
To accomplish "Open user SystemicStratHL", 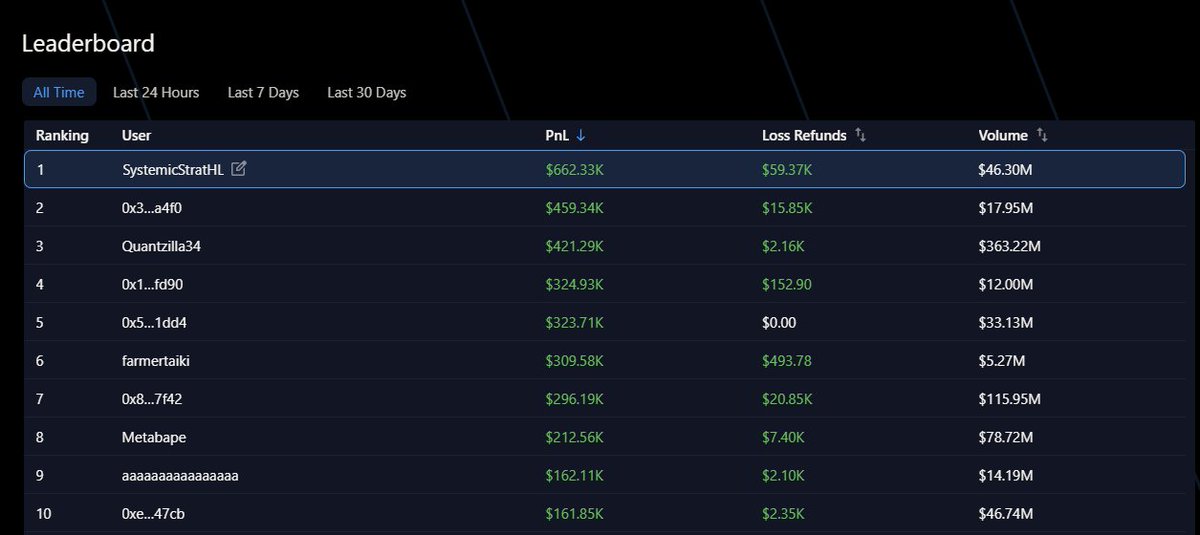I will pyautogui.click(x=173, y=170).
